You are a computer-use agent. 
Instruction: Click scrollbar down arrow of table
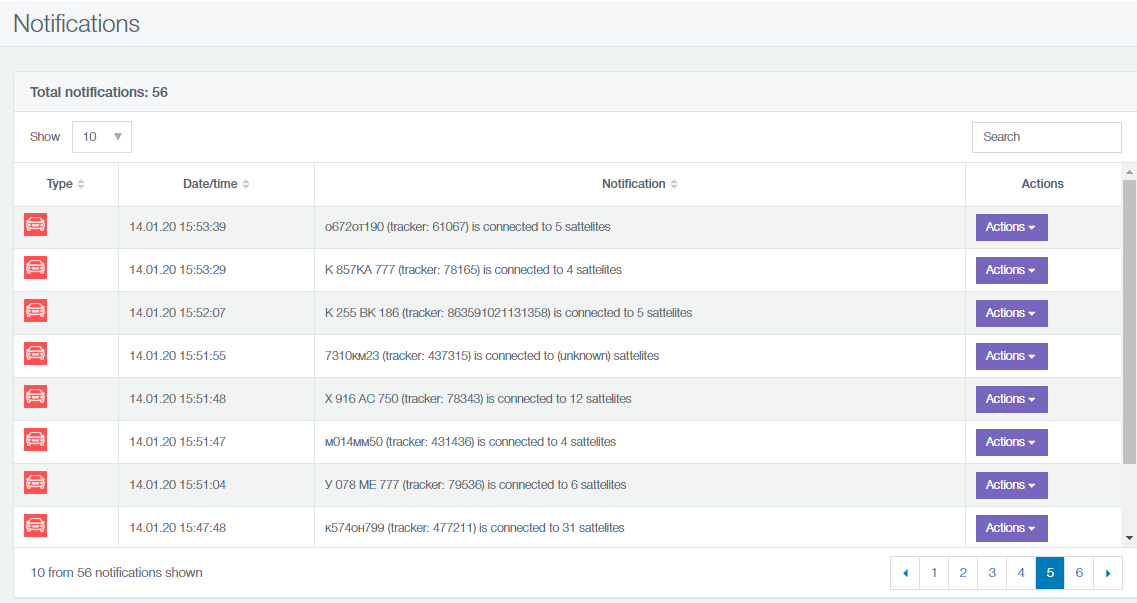click(1129, 538)
